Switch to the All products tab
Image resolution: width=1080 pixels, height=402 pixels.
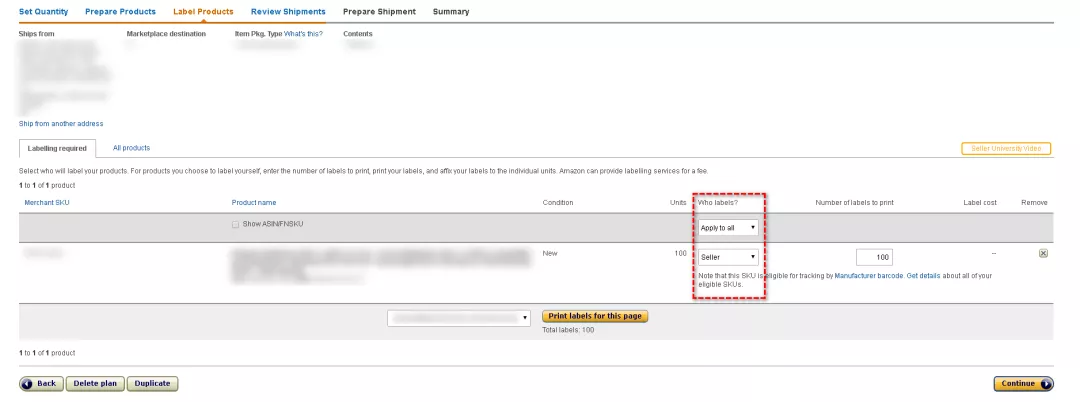click(x=132, y=148)
